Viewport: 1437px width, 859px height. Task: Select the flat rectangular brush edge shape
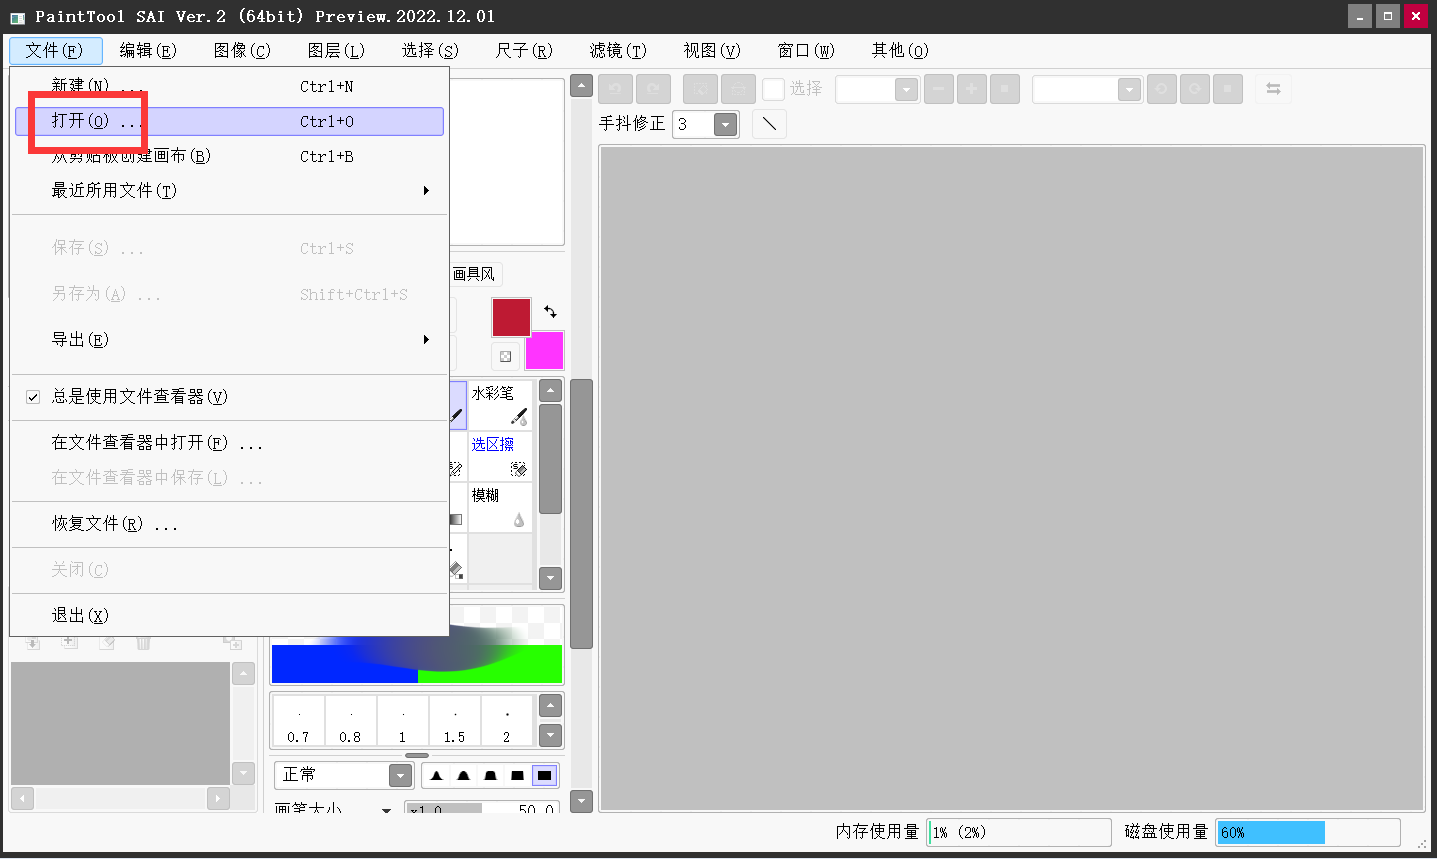[544, 775]
